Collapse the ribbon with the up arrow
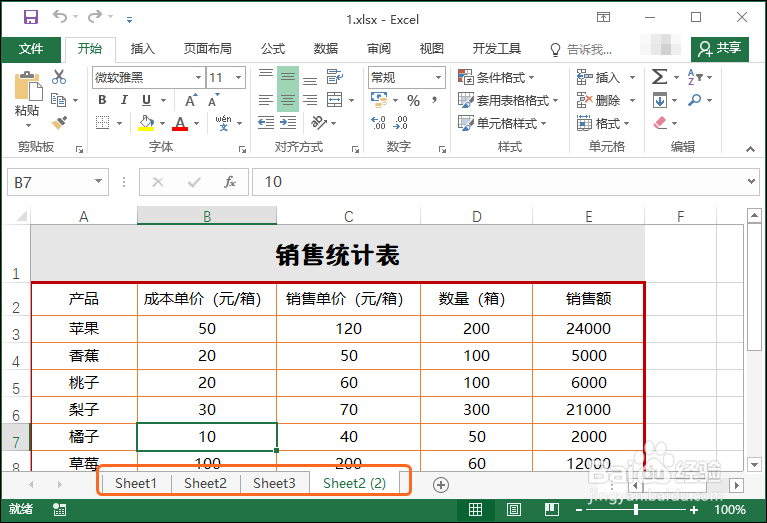The height and width of the screenshot is (523, 767). 750,149
